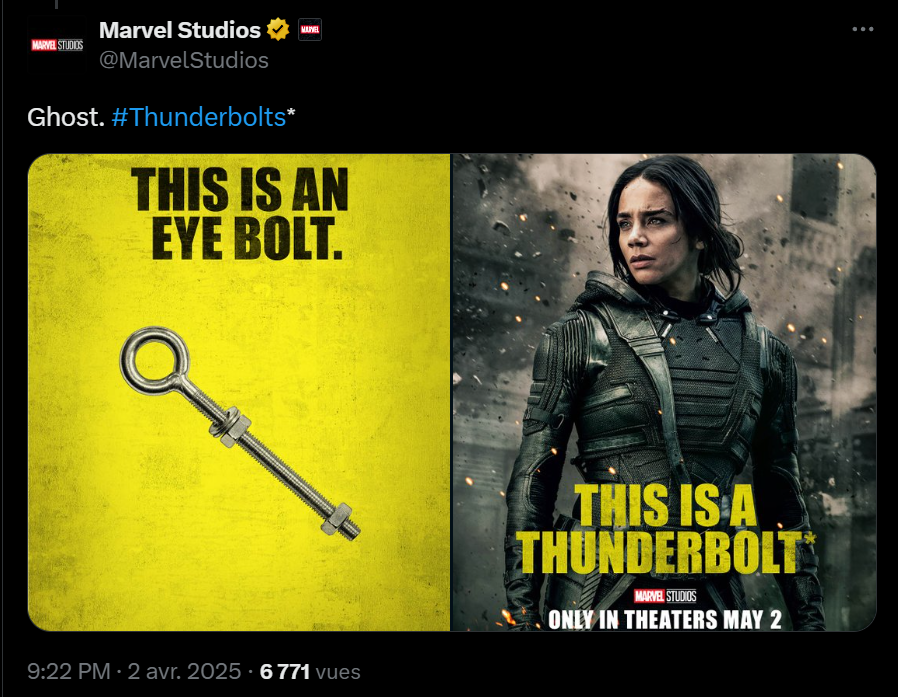This screenshot has height=697, width=898.
Task: Click the gold verified checkmark badge
Action: (x=278, y=29)
